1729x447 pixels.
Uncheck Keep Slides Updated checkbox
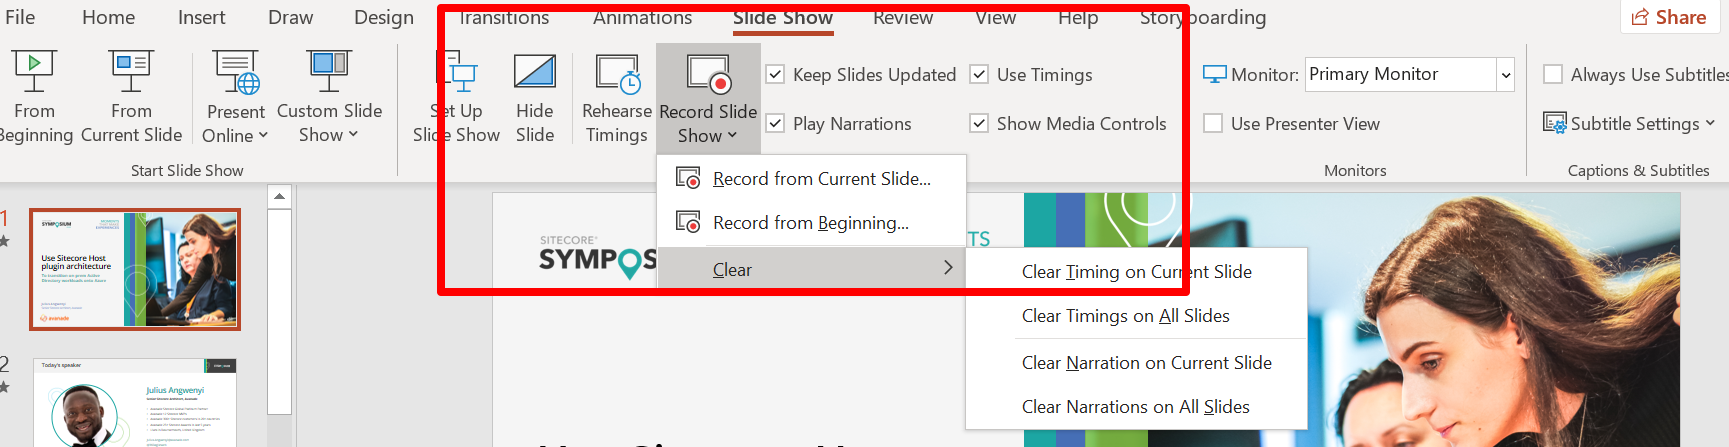[x=775, y=74]
